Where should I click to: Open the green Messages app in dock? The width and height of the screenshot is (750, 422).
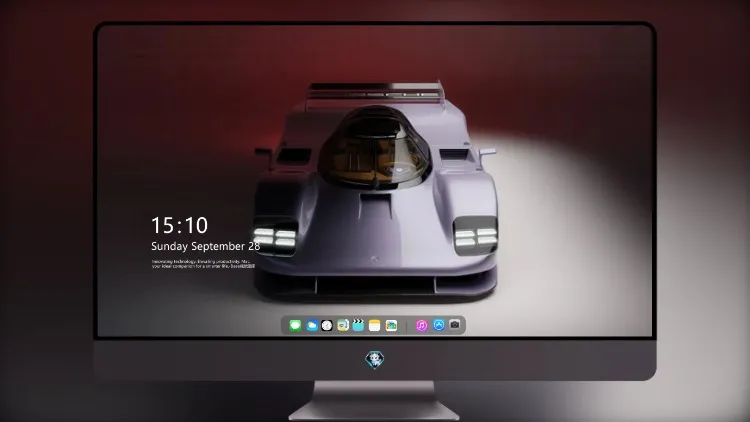click(x=295, y=325)
